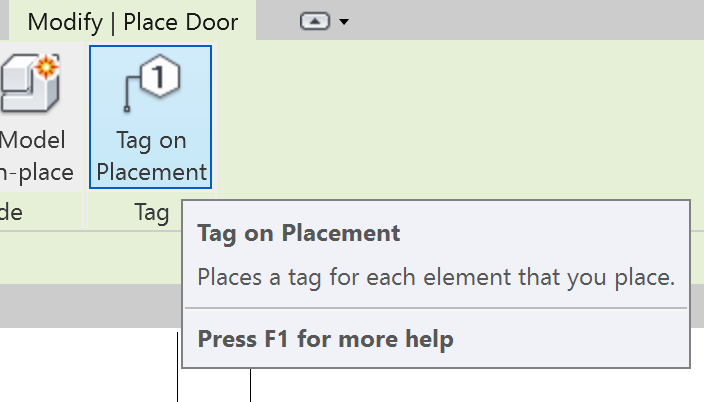Open the ribbon display options dropdown arrow
The image size is (704, 402).
(x=344, y=22)
